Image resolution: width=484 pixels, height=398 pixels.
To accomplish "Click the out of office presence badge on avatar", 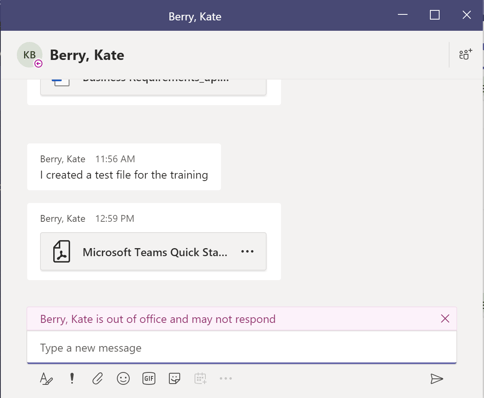I will click(38, 63).
